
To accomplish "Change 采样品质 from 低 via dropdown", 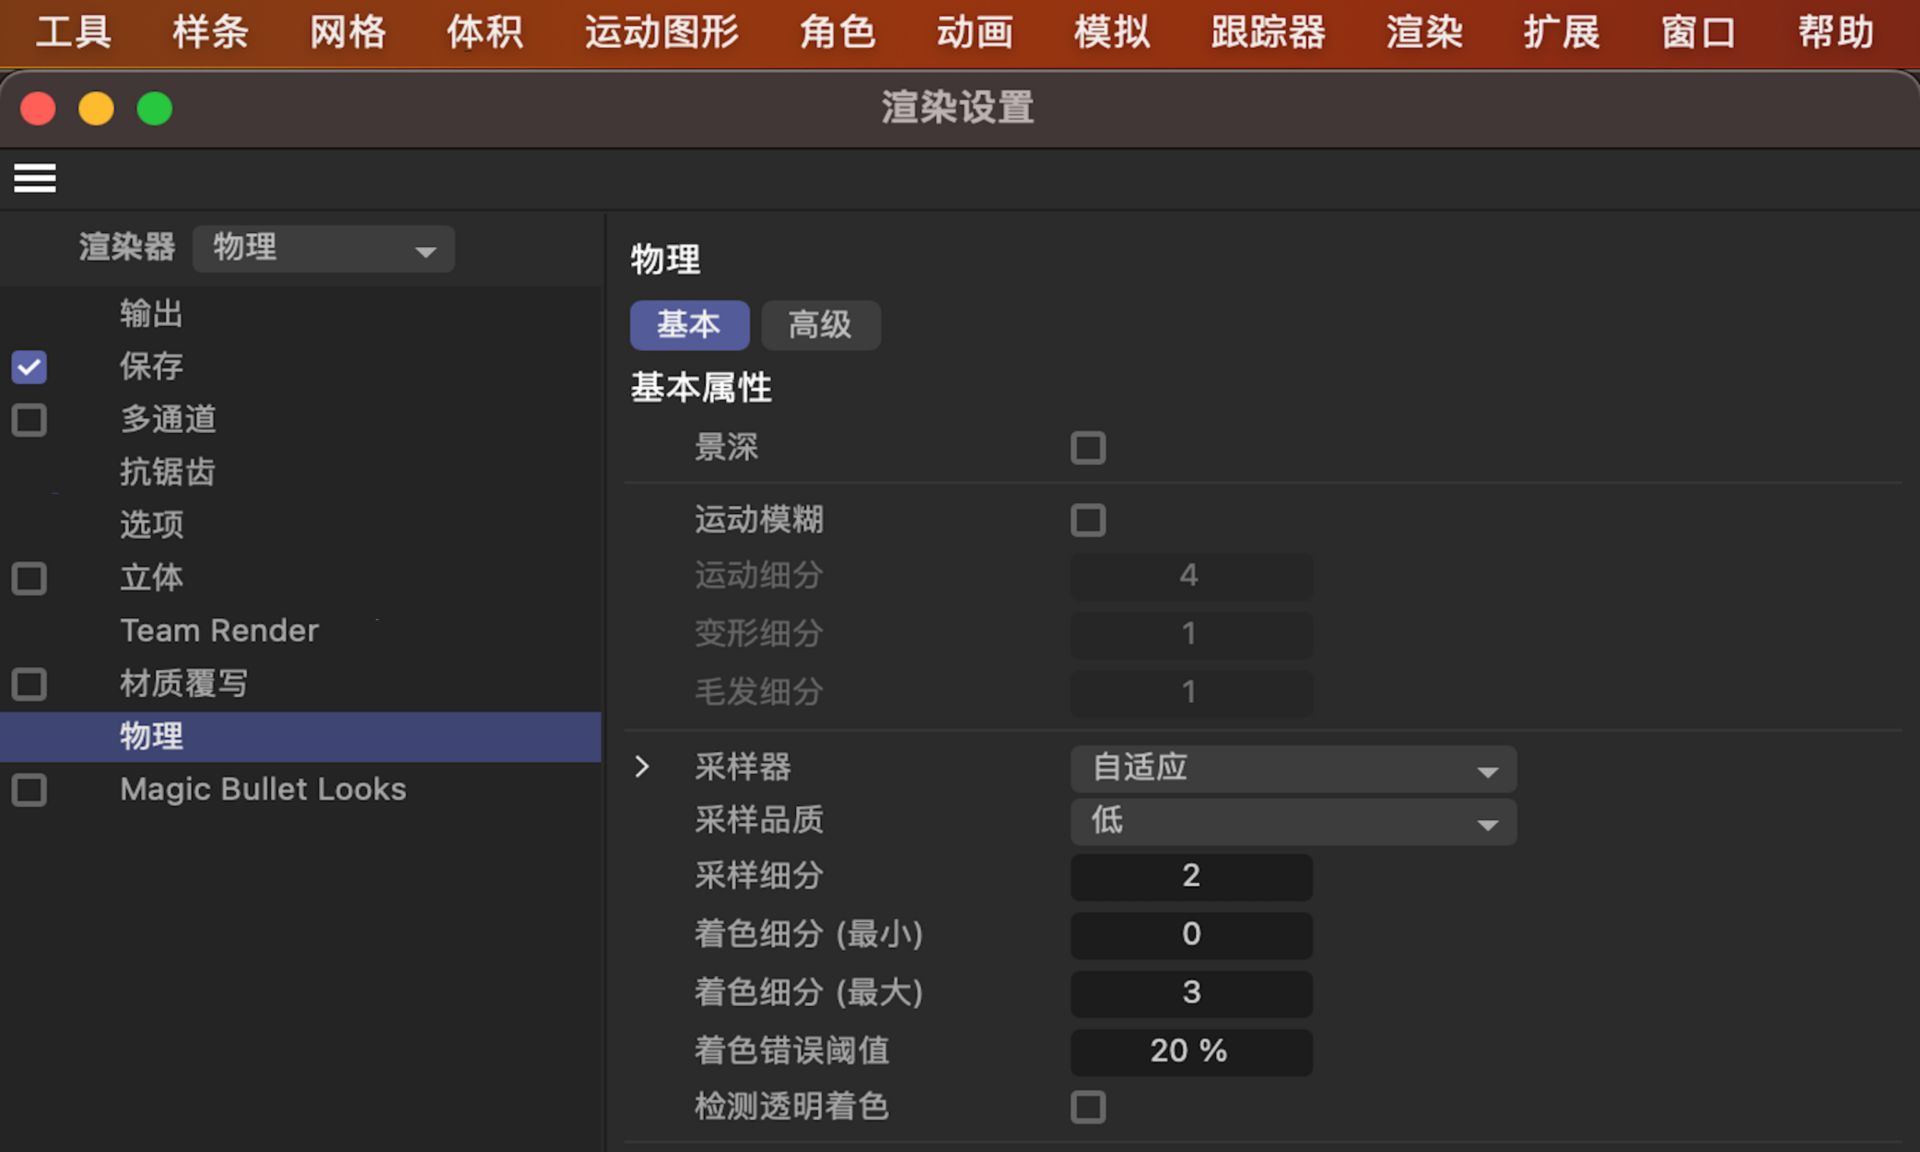I will click(1291, 821).
